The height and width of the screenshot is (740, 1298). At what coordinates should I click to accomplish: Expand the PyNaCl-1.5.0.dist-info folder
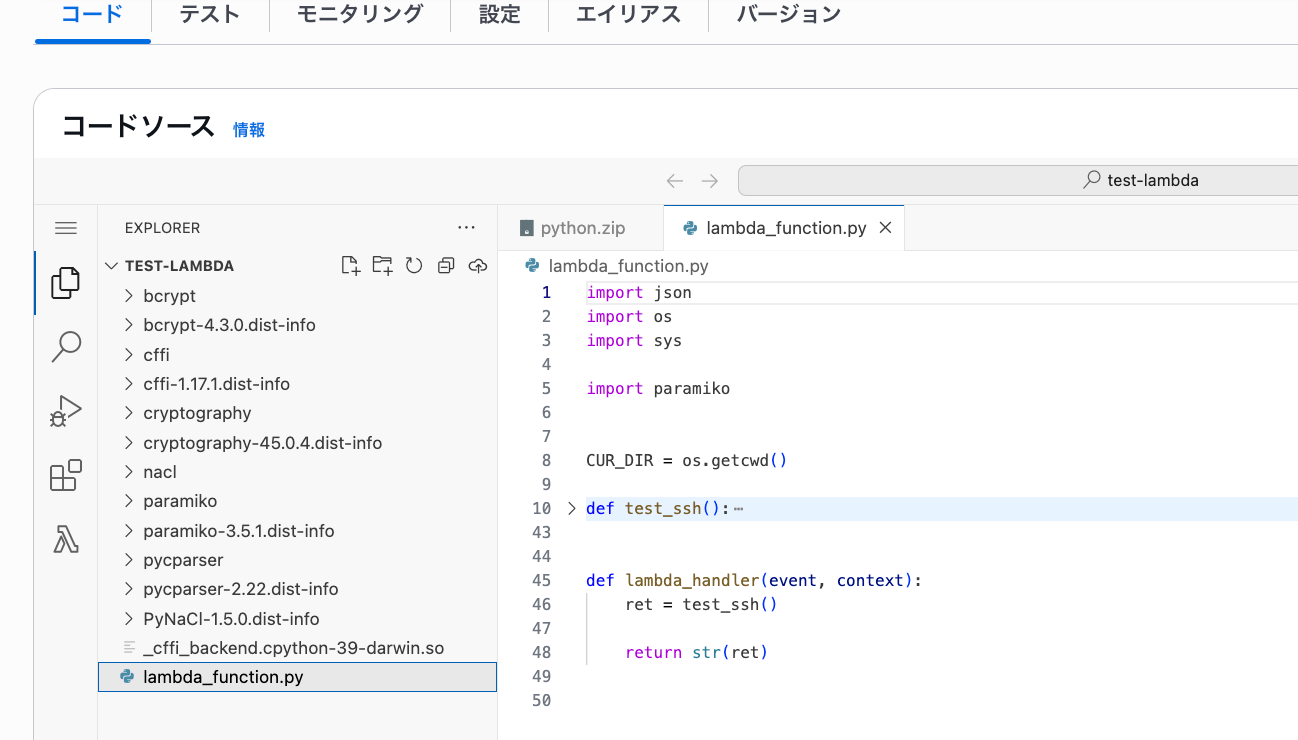coord(128,618)
